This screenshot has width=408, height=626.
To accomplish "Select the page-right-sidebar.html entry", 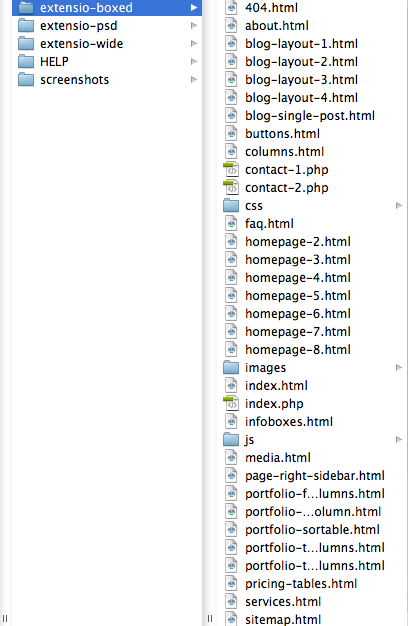I will (x=315, y=476).
